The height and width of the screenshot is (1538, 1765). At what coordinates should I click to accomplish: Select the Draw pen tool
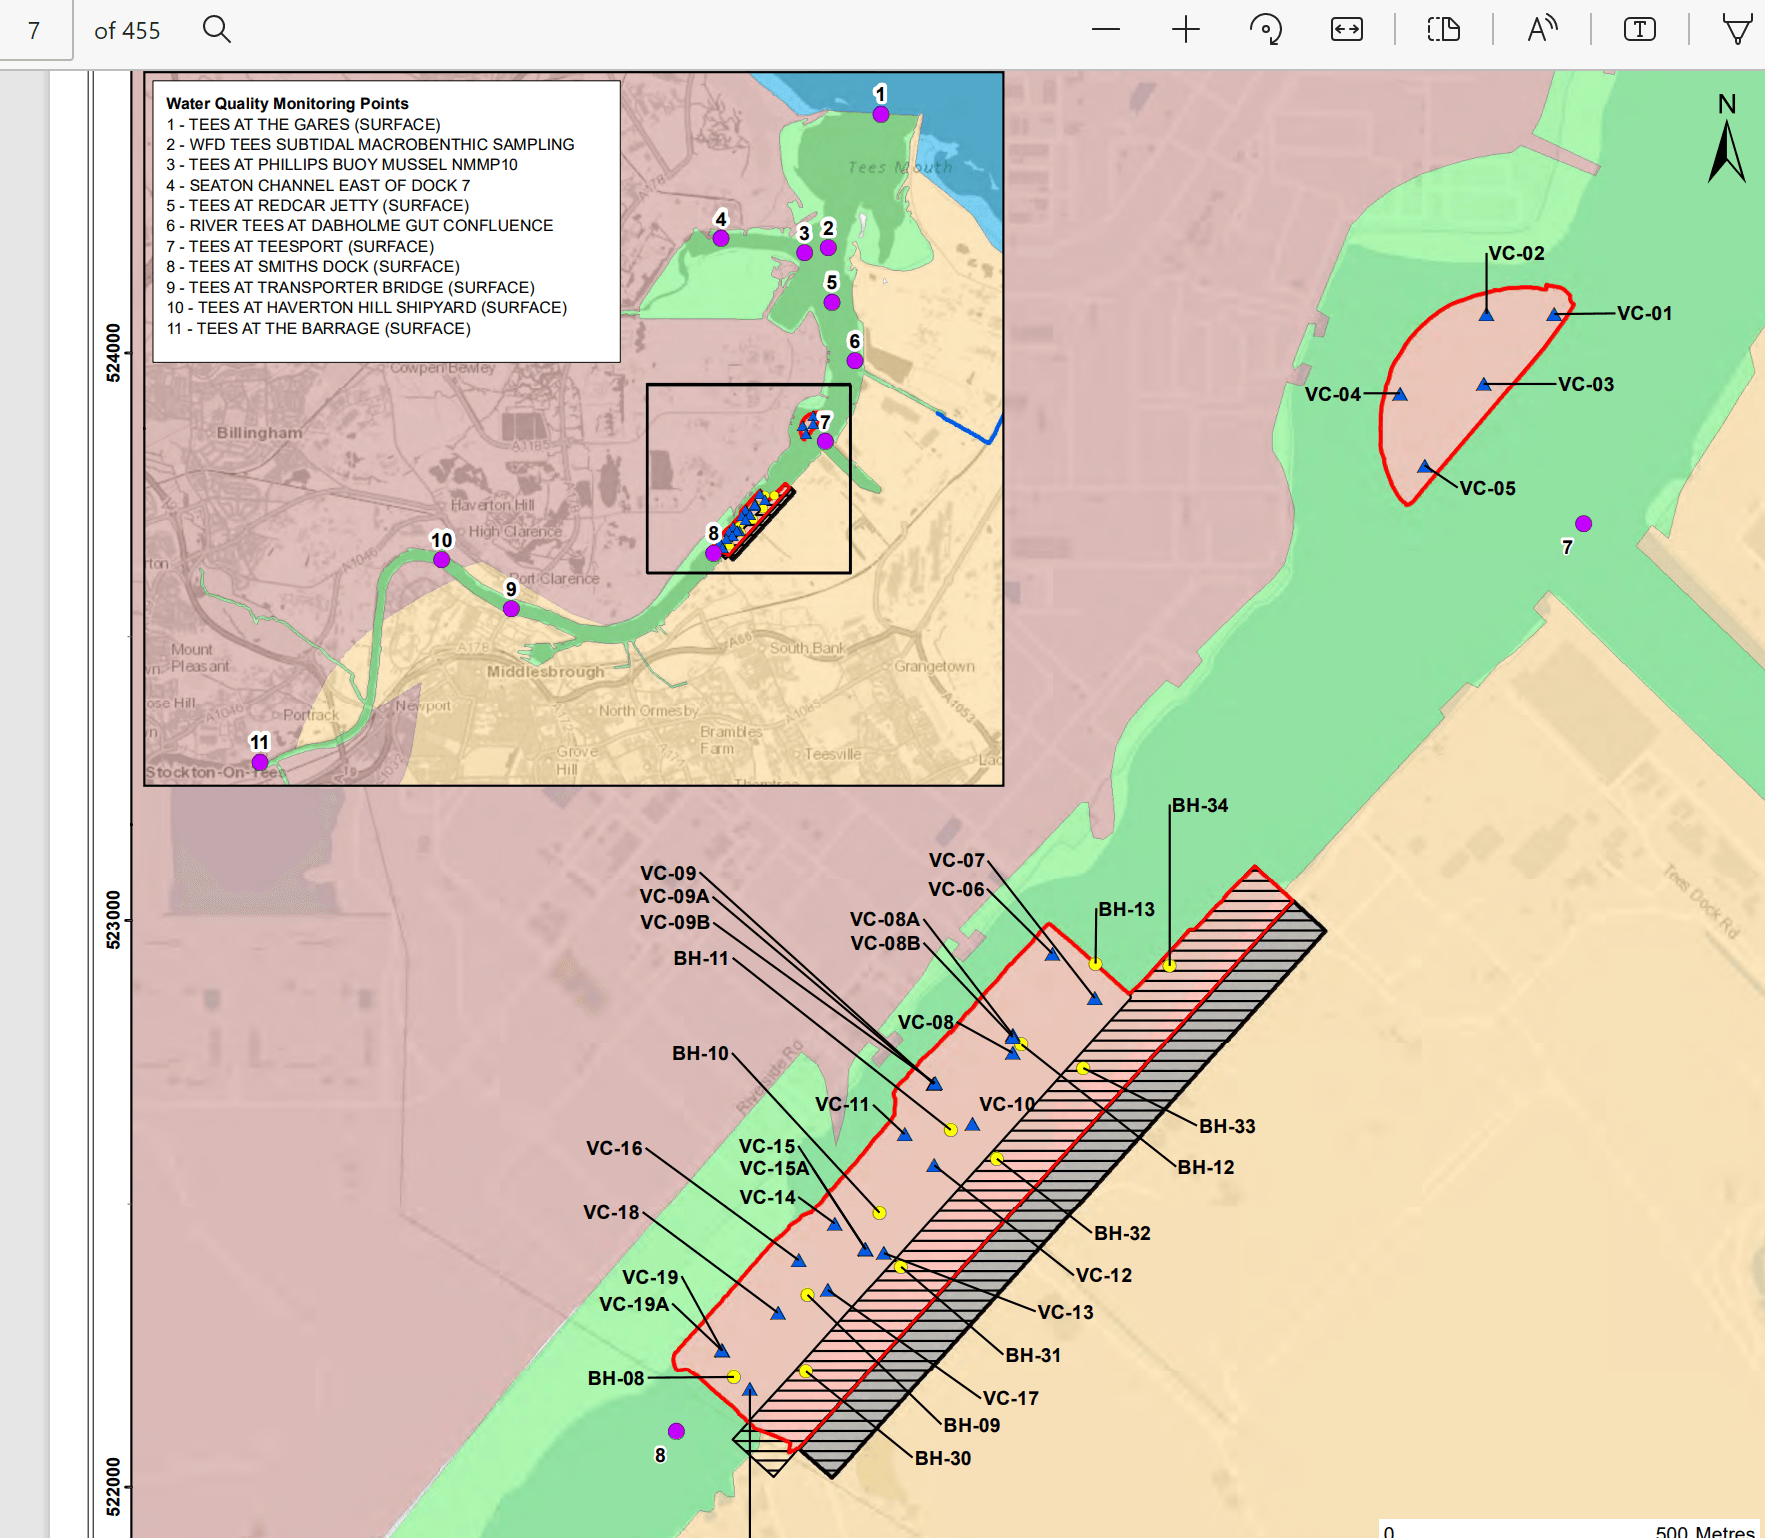coord(1737,30)
